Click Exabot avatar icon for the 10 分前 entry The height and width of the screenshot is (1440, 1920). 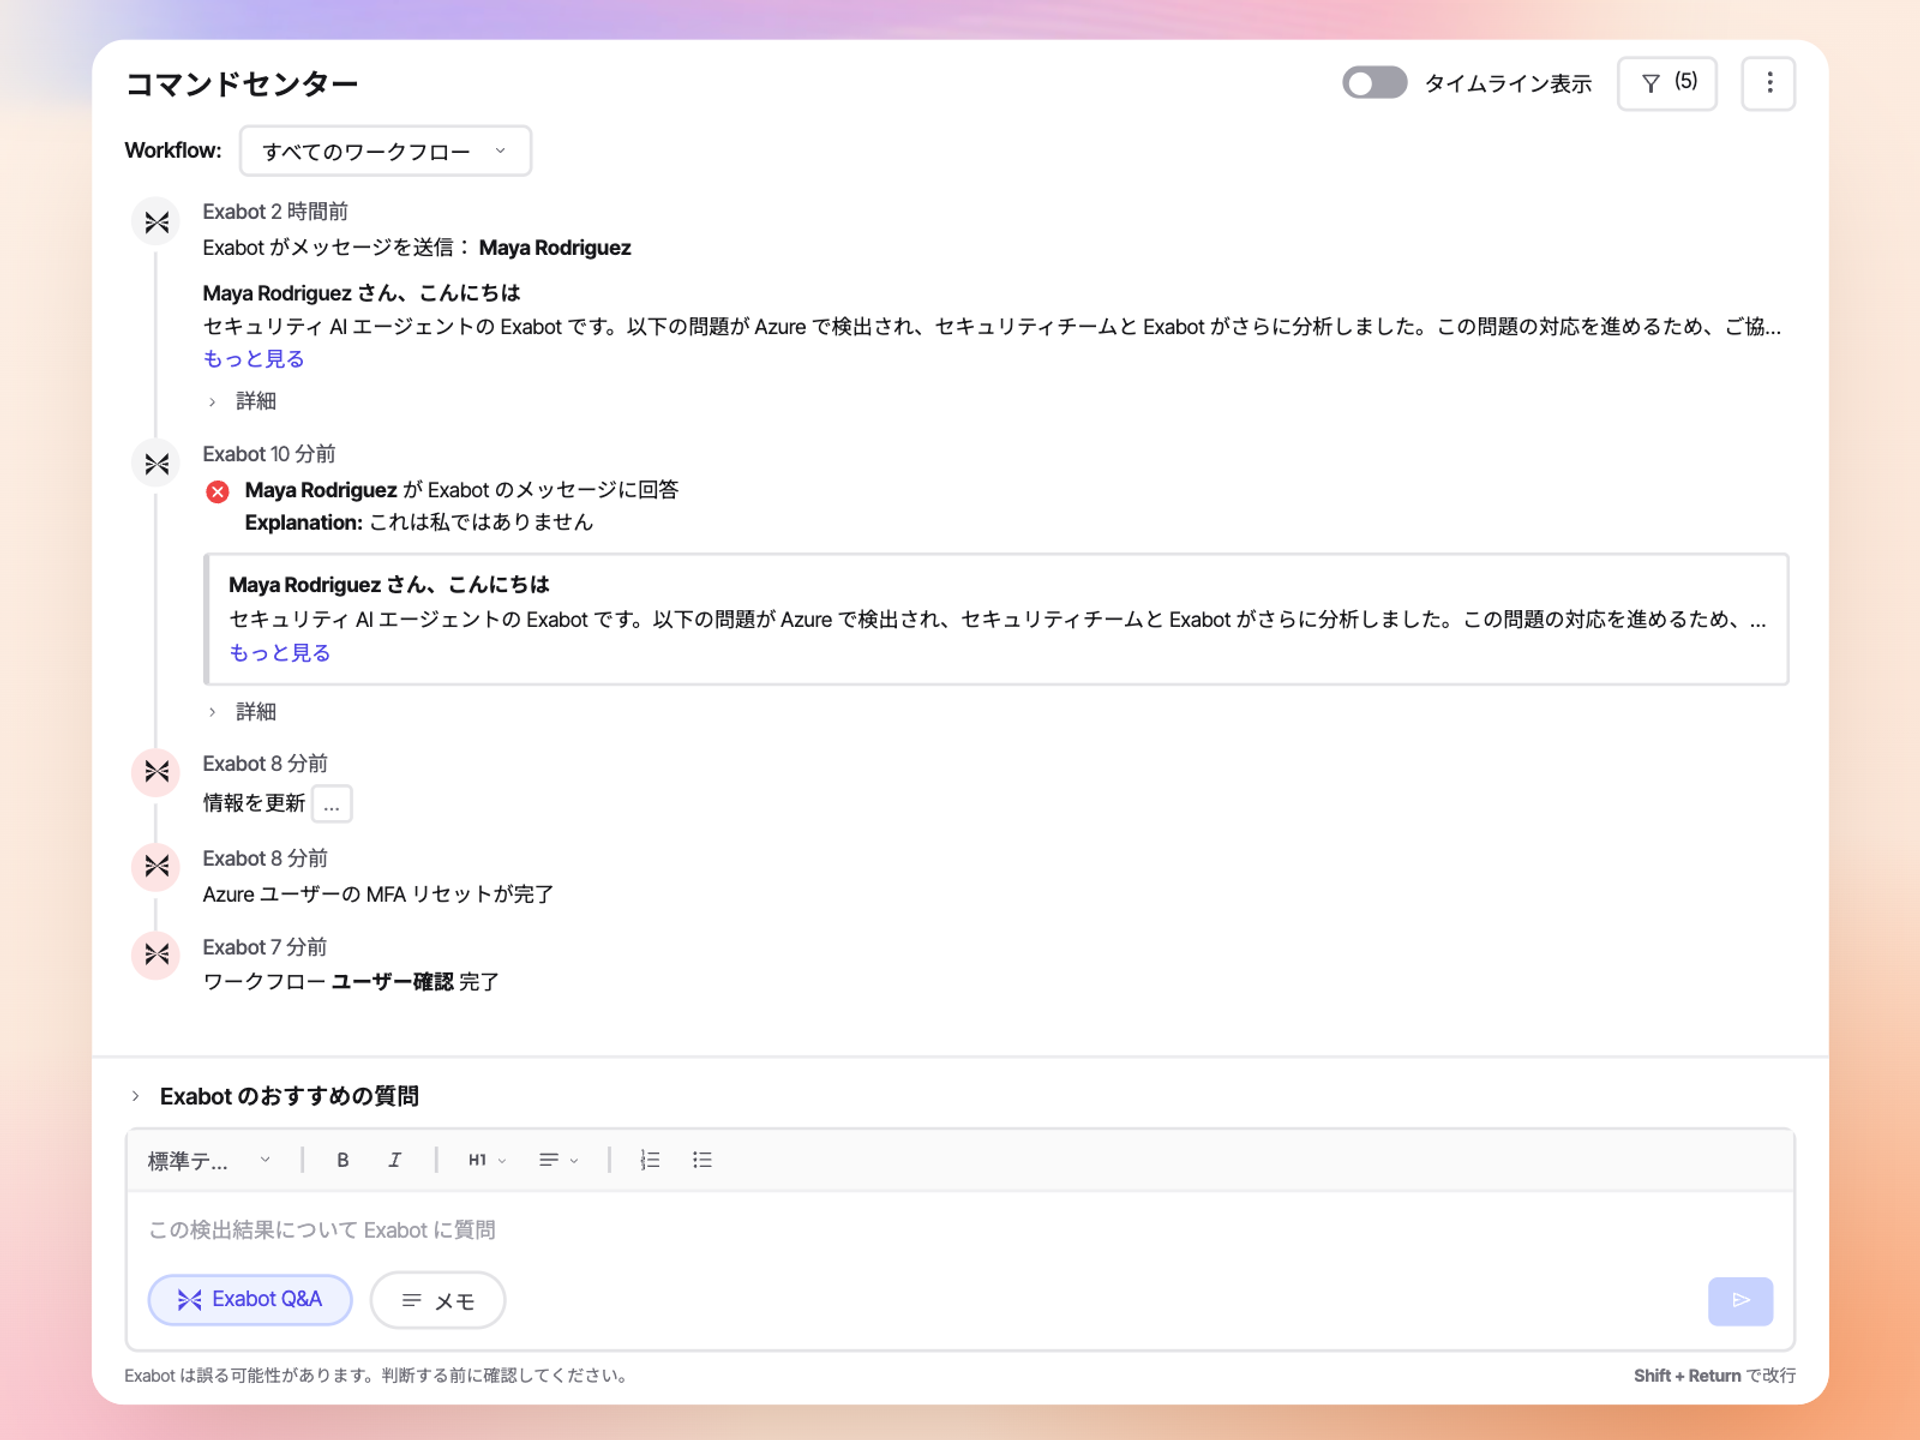[x=156, y=464]
